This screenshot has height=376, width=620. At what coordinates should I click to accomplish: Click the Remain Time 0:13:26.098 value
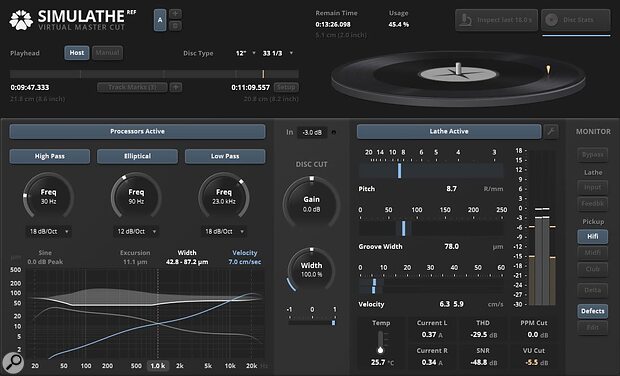coord(333,25)
